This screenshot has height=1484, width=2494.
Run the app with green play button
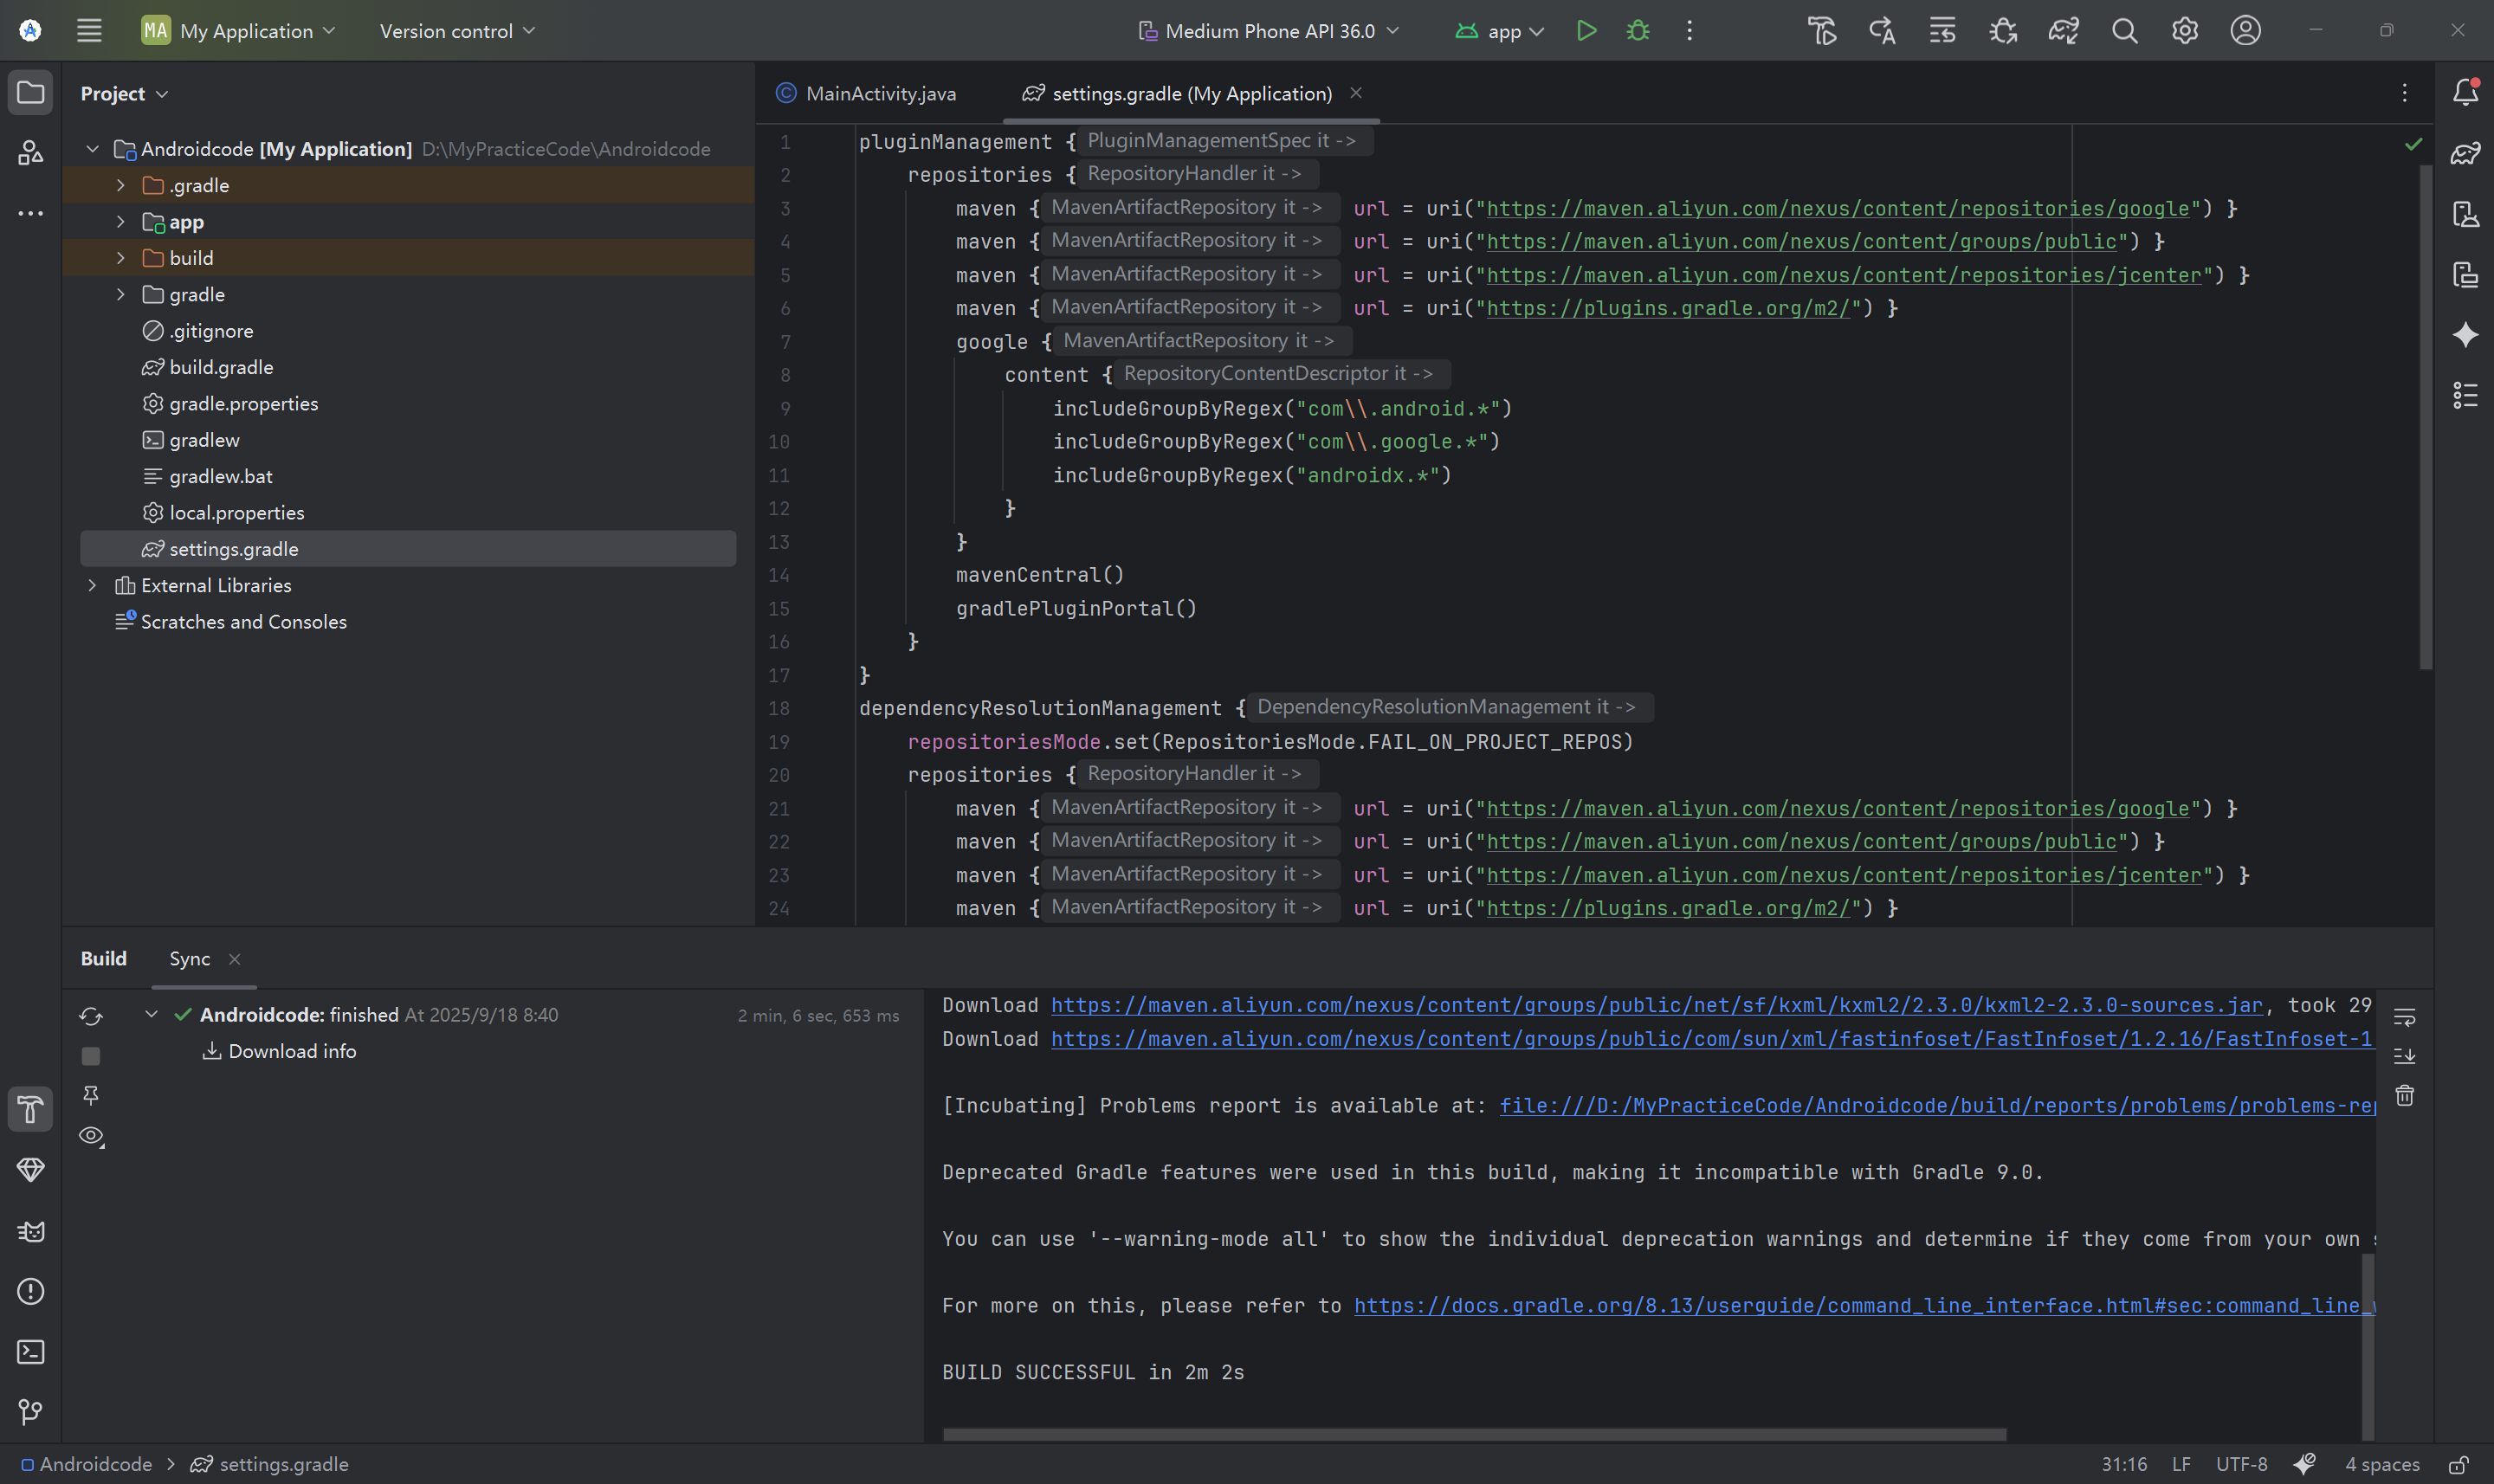(x=1586, y=31)
